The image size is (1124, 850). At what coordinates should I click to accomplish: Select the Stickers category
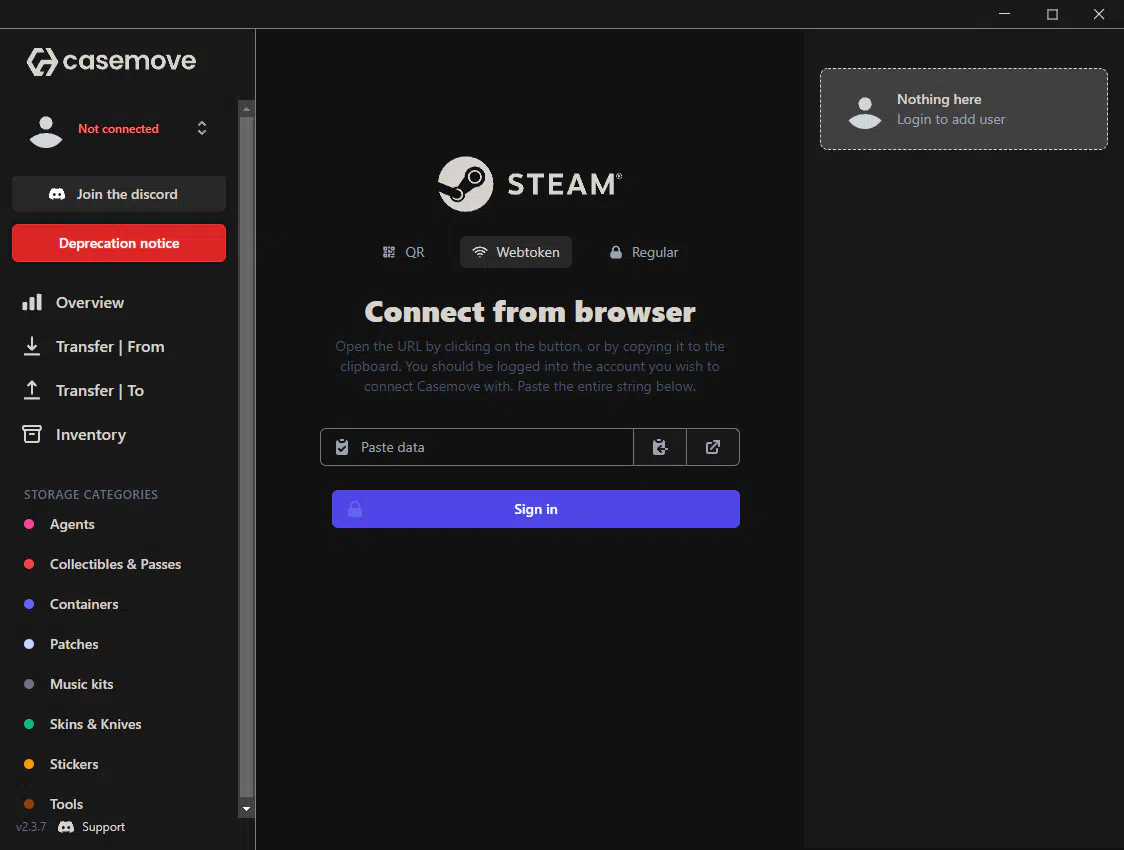74,765
